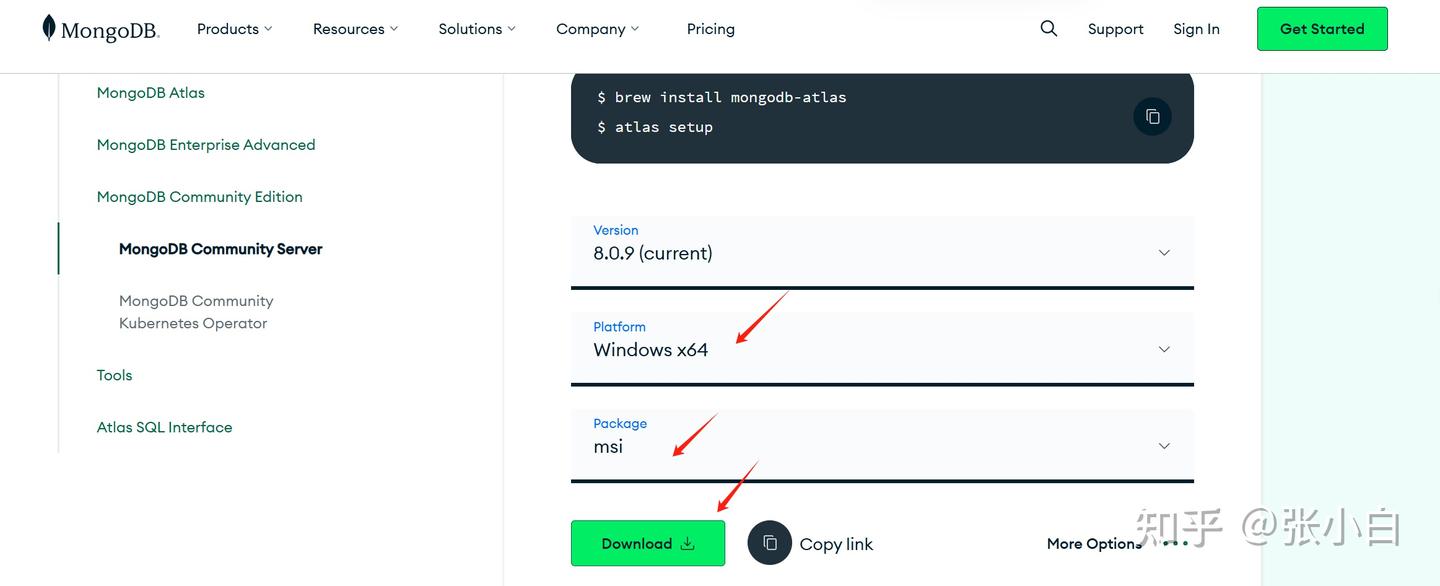Open the search magnifier icon
1440x586 pixels.
click(1048, 28)
